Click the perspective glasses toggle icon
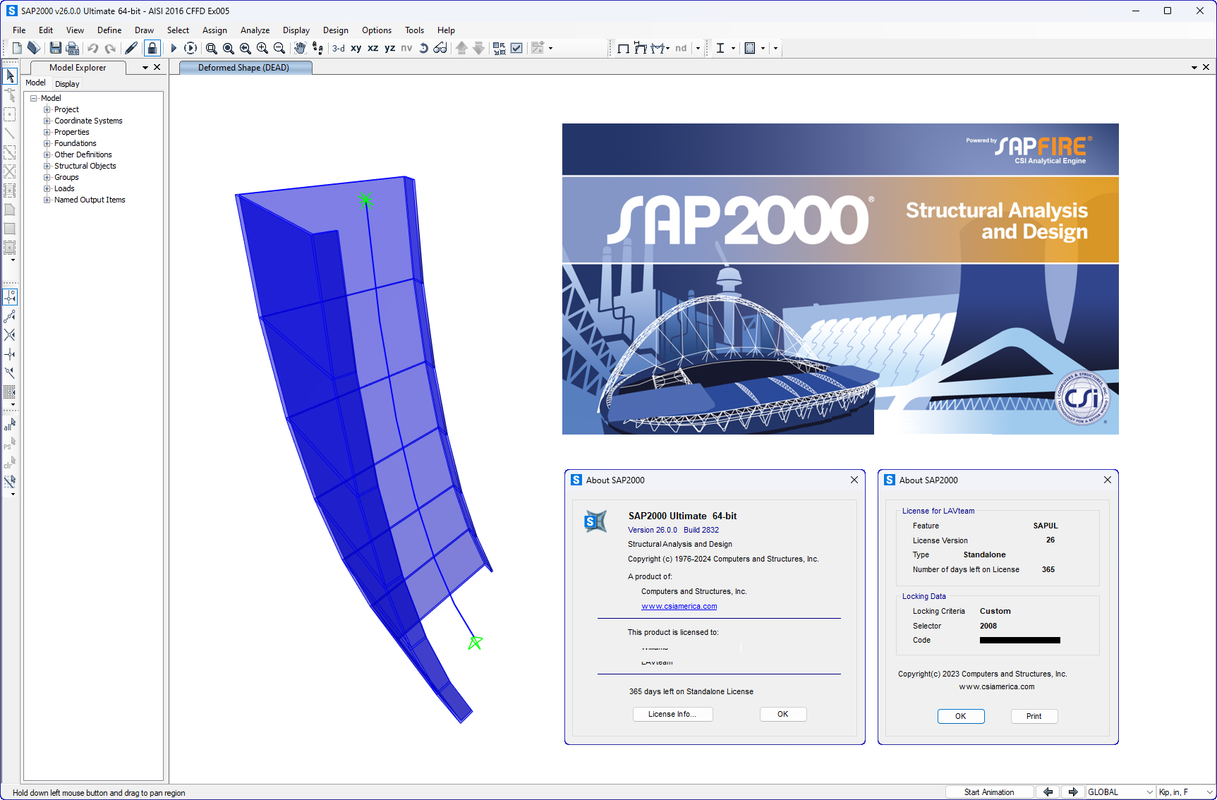This screenshot has height=800, width=1217. (x=440, y=48)
